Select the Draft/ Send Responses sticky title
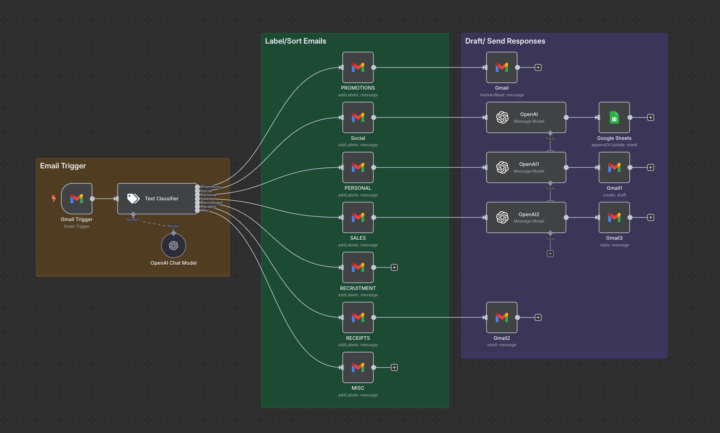Screen dimensions: 720x433 pos(505,41)
